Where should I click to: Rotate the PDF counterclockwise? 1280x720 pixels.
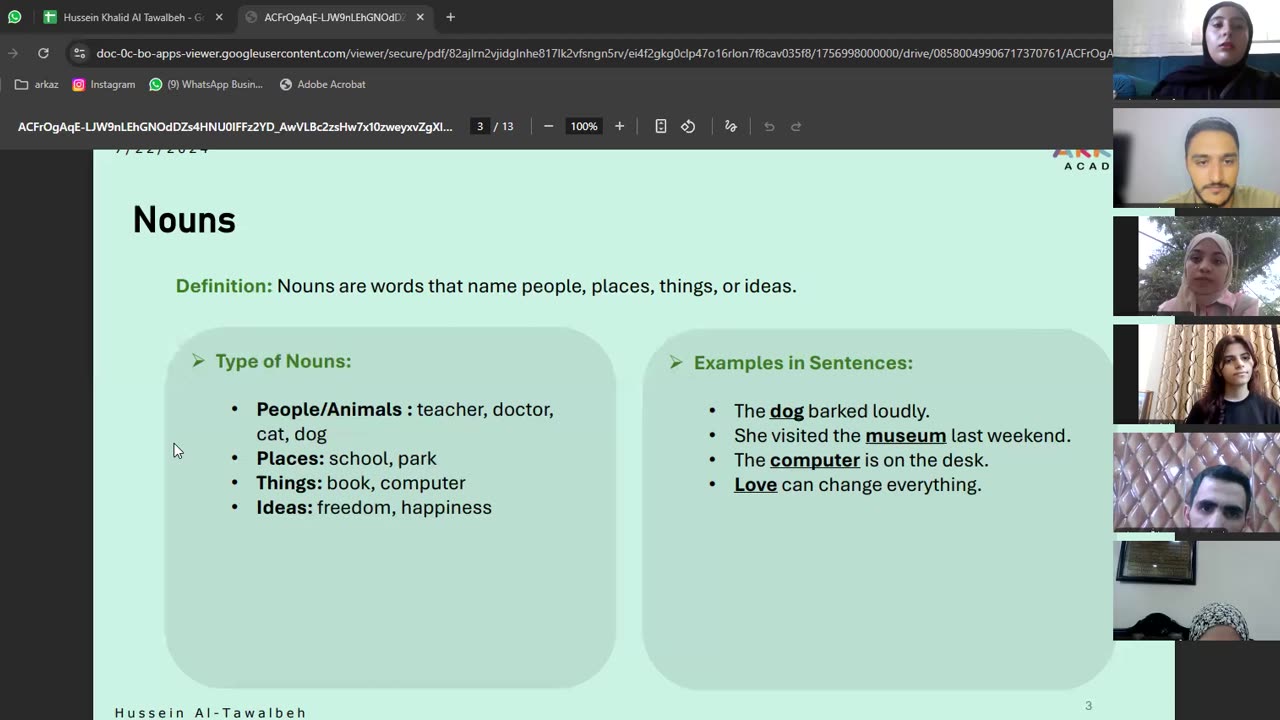(688, 127)
